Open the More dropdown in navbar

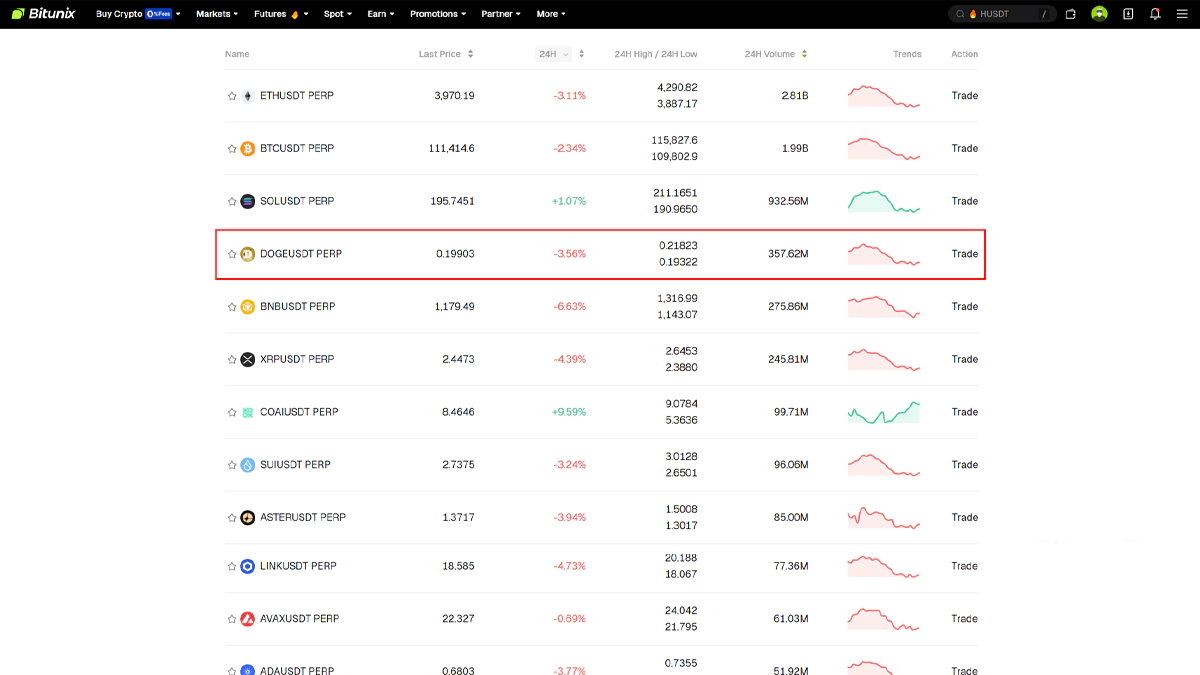(x=551, y=14)
